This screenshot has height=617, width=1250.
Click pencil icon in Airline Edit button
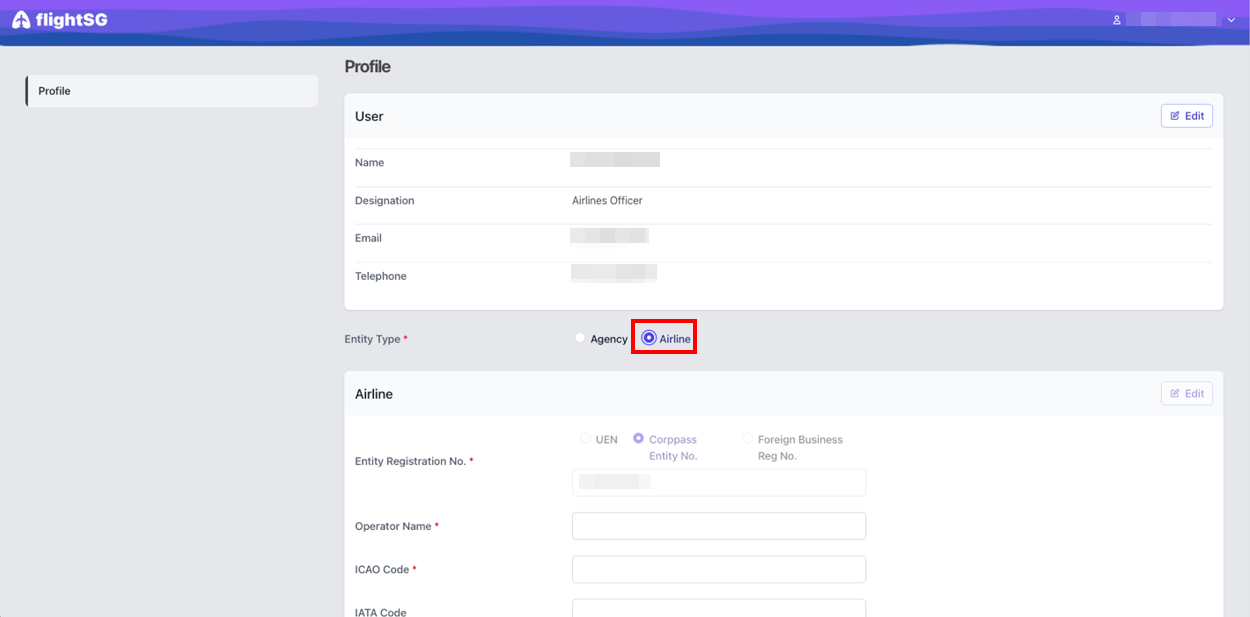pos(1175,394)
